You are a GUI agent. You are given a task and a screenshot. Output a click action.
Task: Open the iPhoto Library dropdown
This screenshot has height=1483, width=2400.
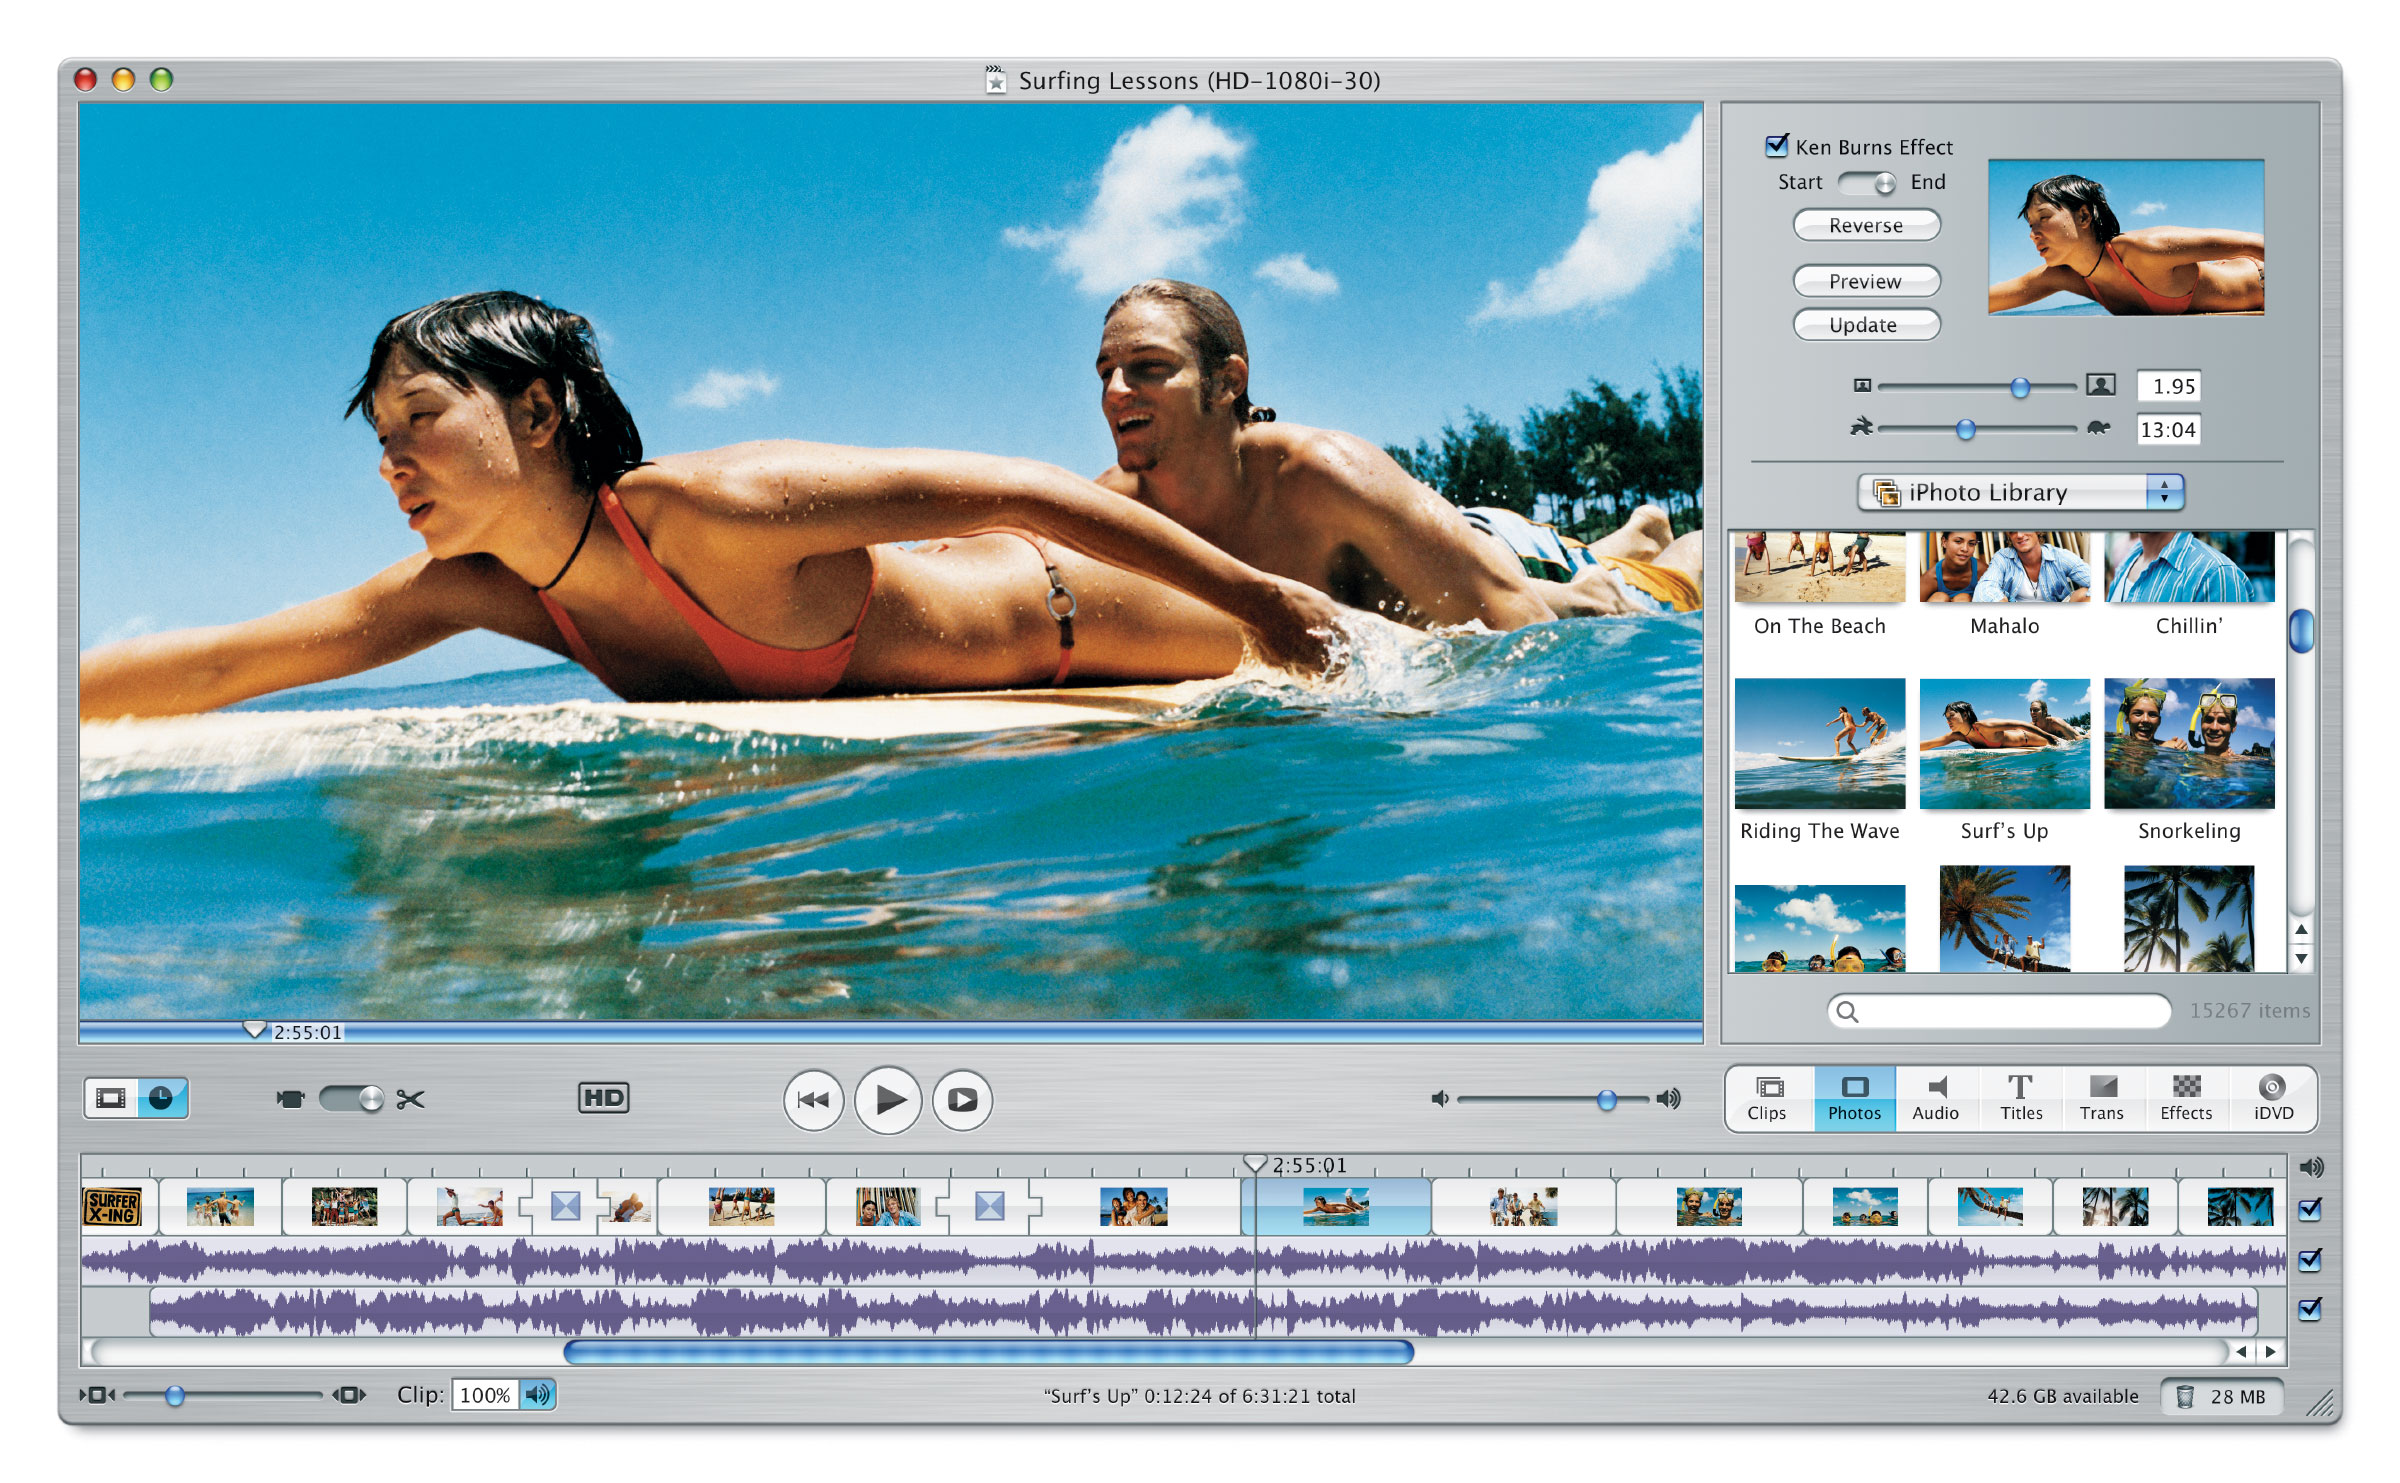point(2020,492)
